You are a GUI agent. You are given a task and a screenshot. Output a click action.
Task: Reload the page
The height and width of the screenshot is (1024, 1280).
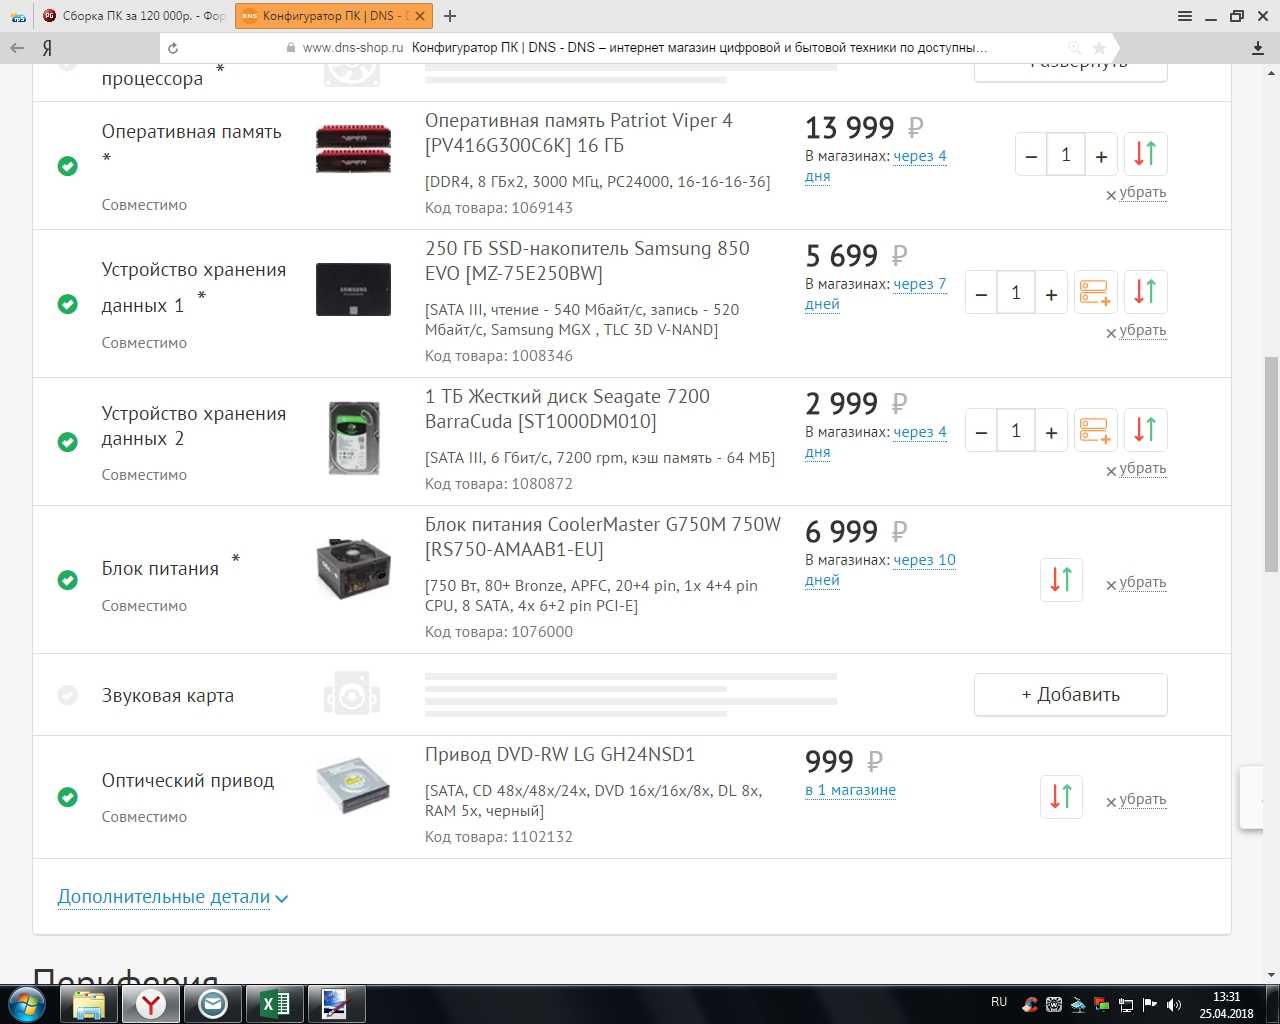tap(173, 47)
